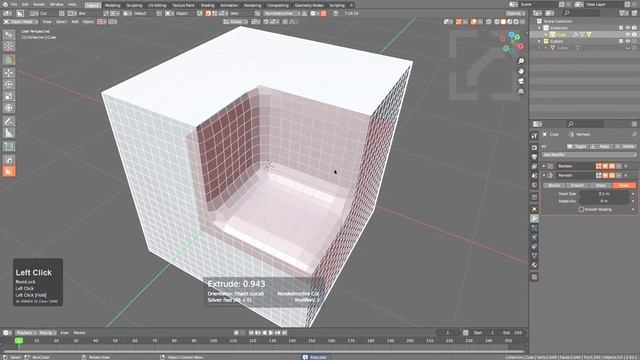Viewport: 640px width, 360px height.
Task: Toggle camera view icon in viewport
Action: 521,81
